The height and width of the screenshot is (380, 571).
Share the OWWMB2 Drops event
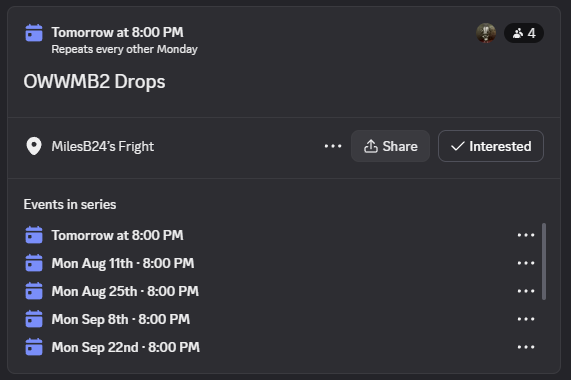pos(390,146)
